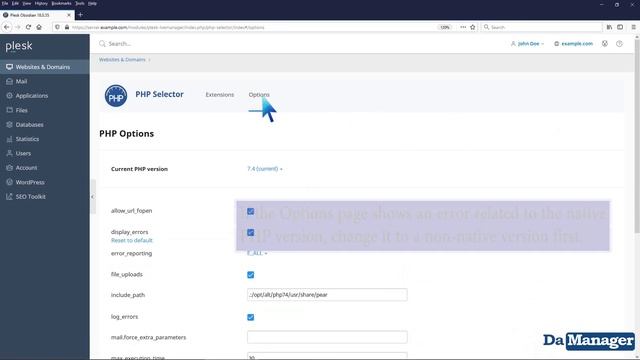This screenshot has height=360, width=640.
Task: Collapse the Plesk sidebar using its handle
Action: [x=93, y=197]
